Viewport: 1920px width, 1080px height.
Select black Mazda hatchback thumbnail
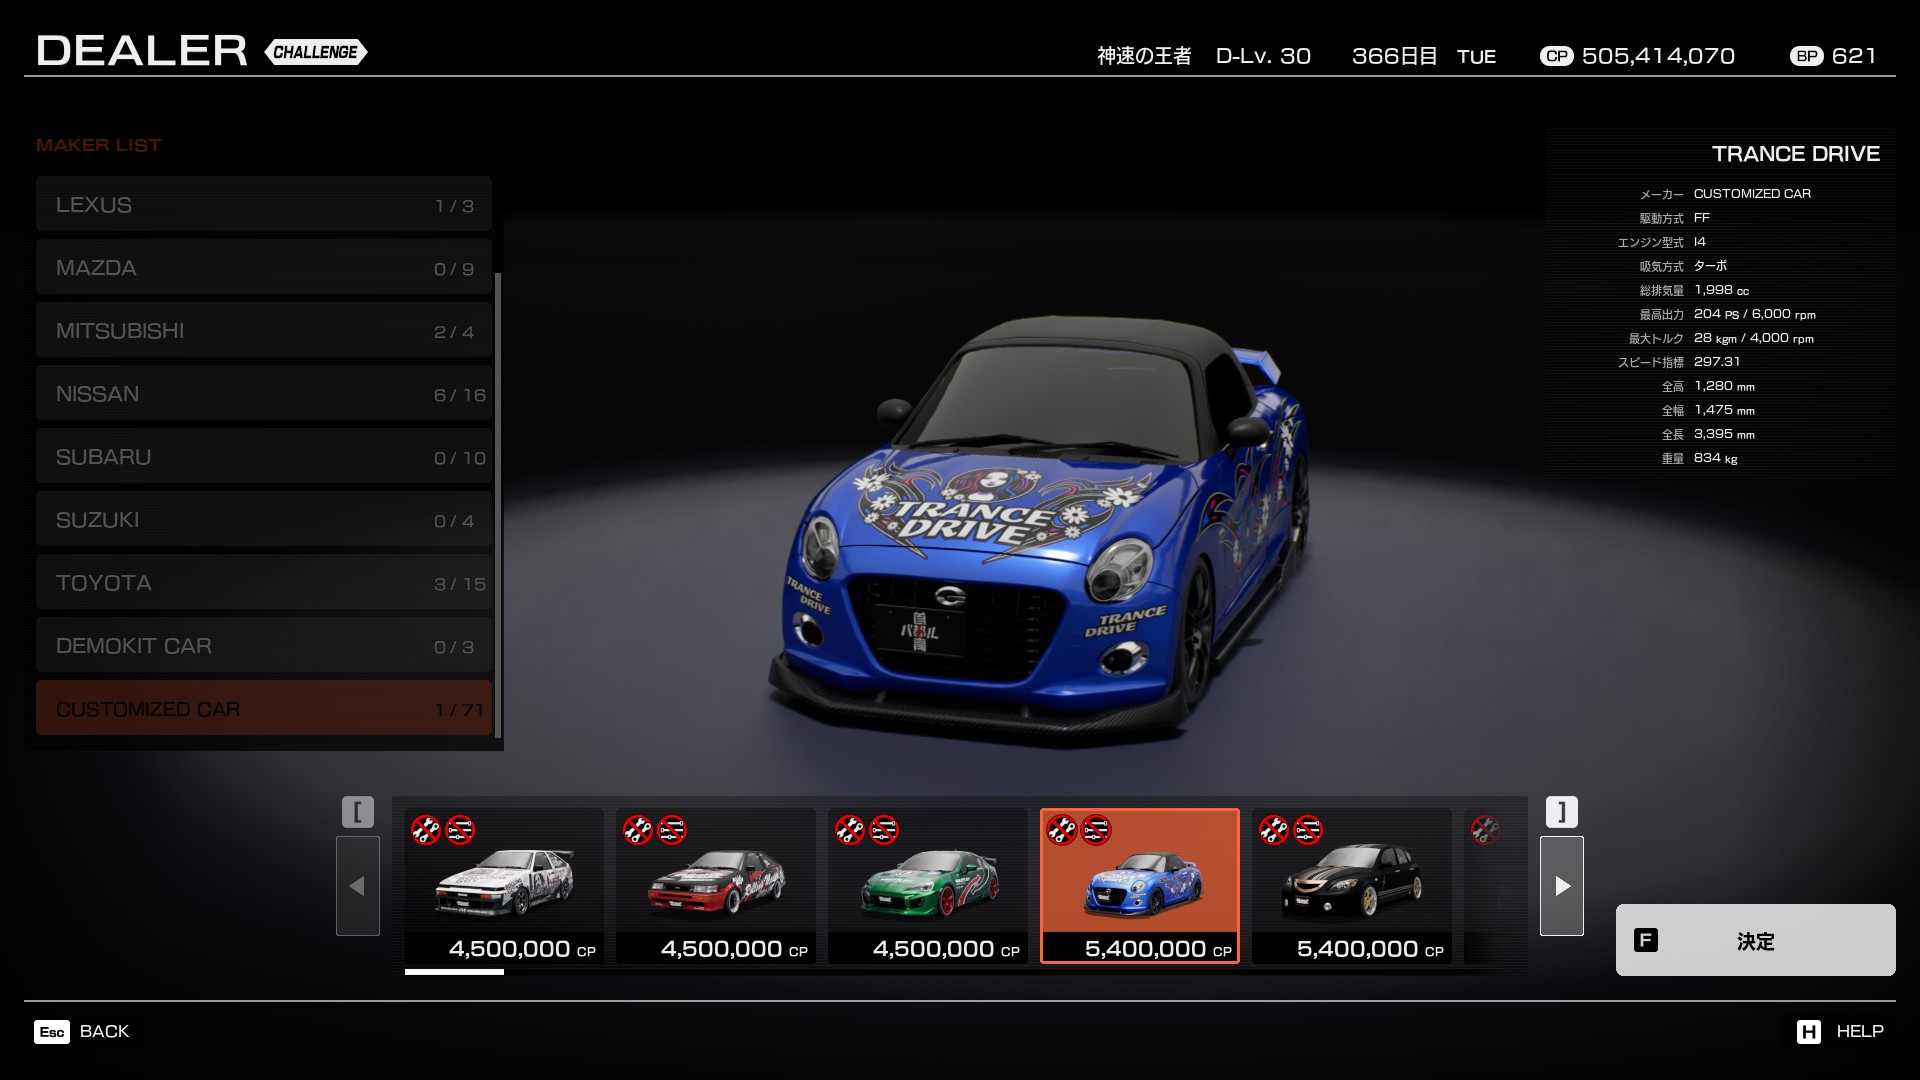(x=1351, y=884)
